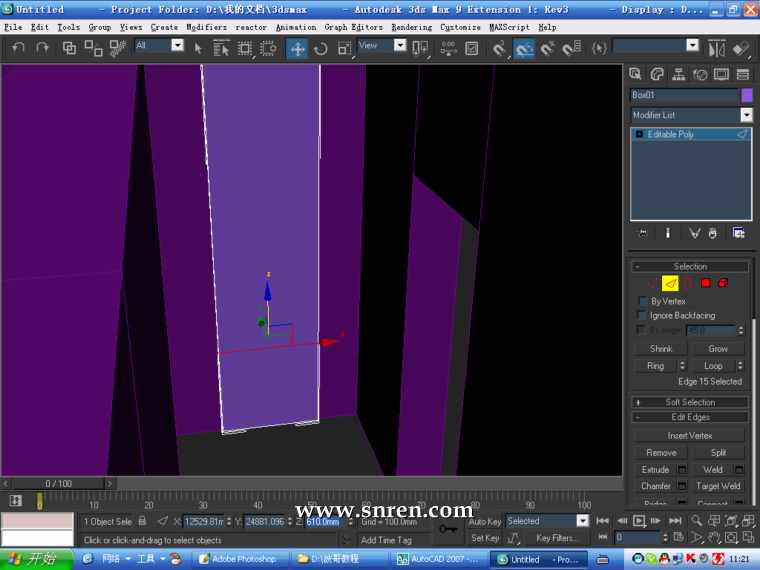Open Select by Name dialog icon
This screenshot has height=570, width=760.
tap(221, 48)
